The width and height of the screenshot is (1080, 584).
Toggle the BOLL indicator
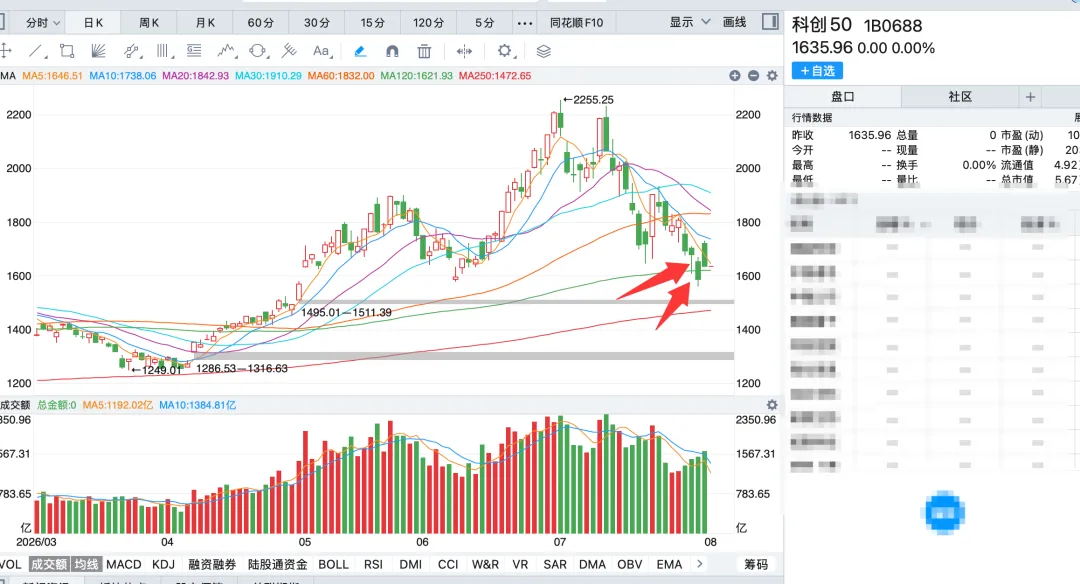[333, 564]
